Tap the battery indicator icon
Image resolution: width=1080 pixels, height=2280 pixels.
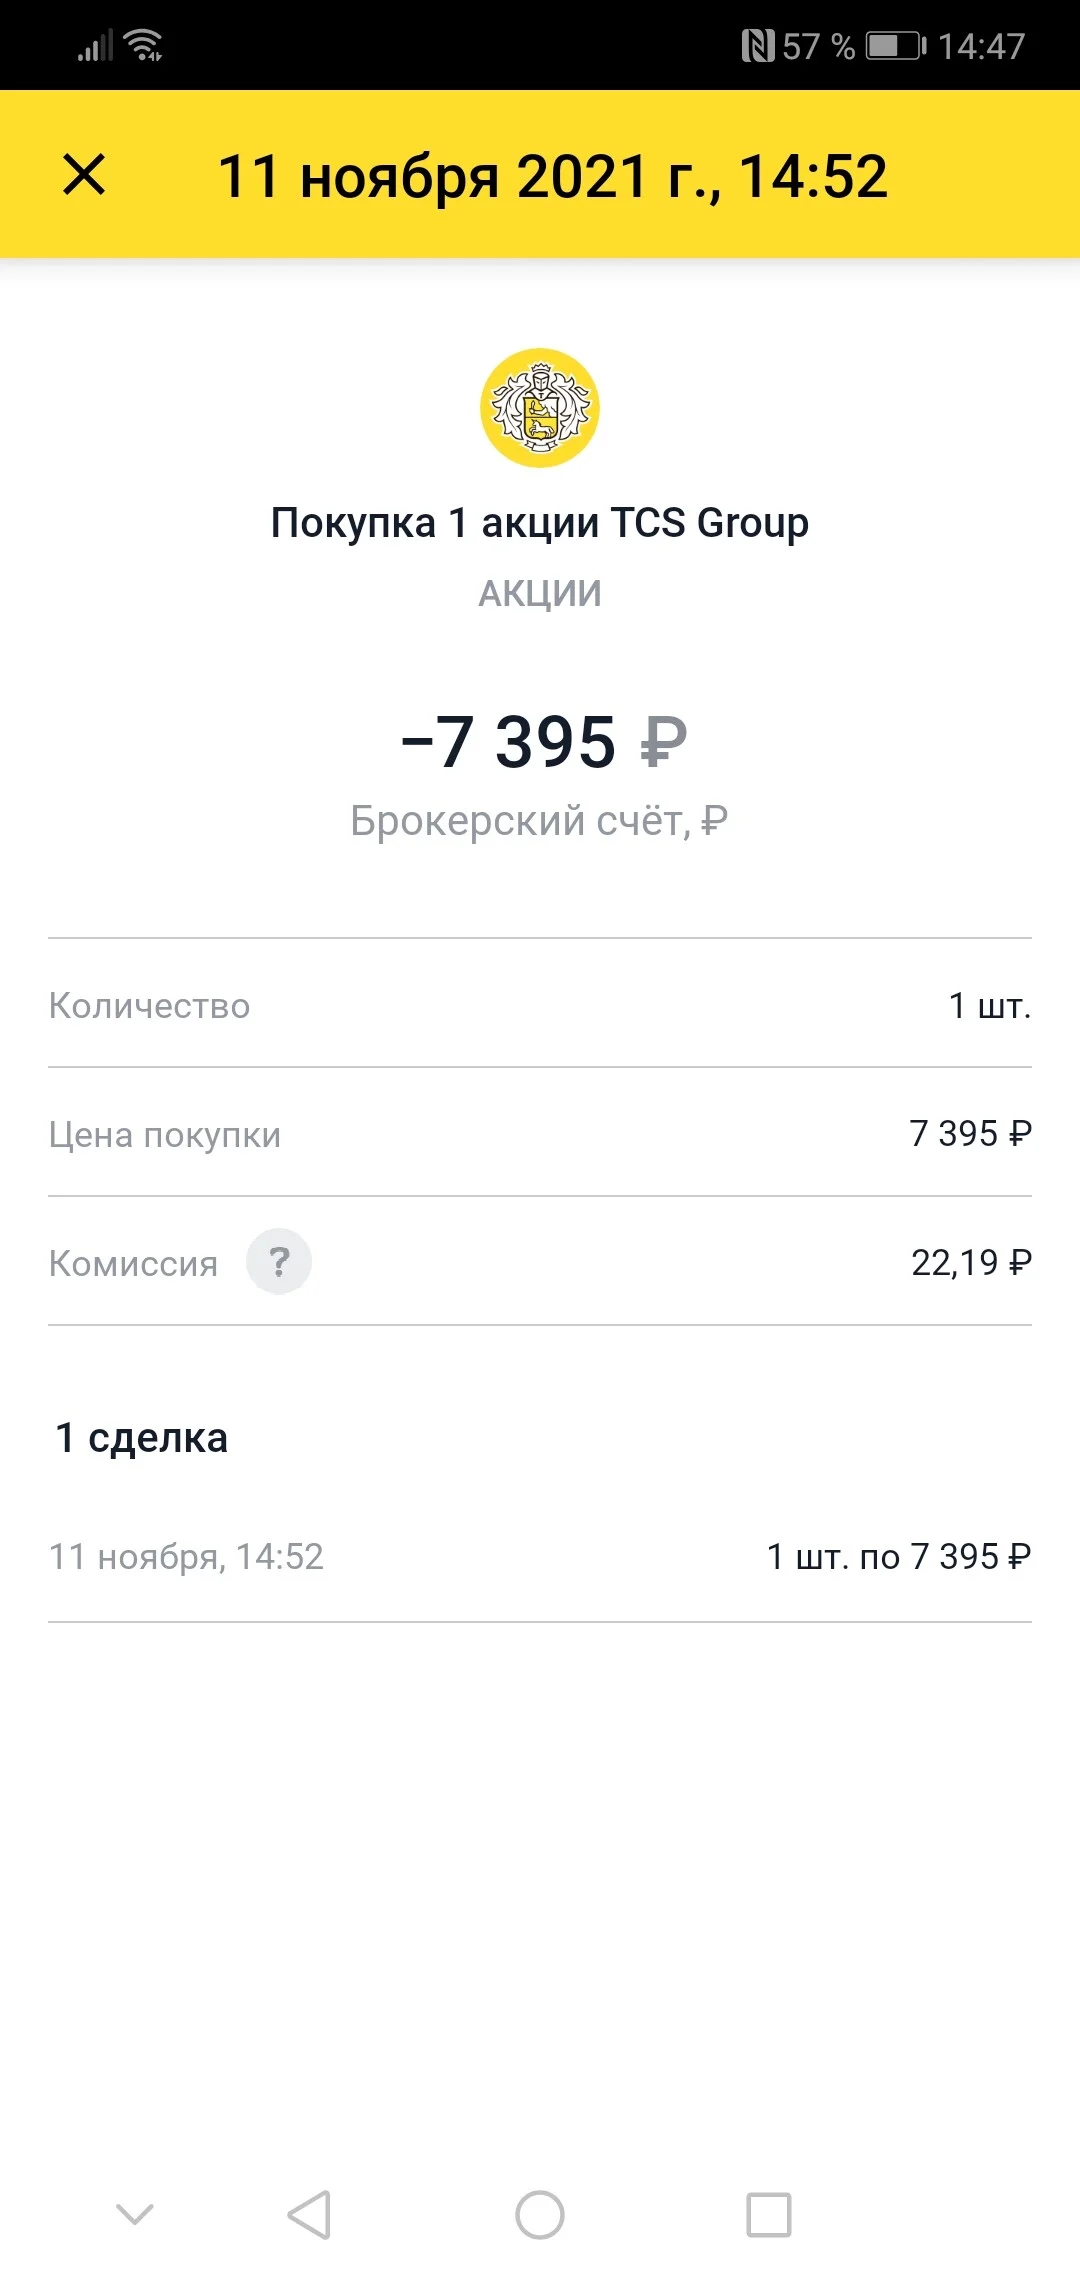coord(896,46)
